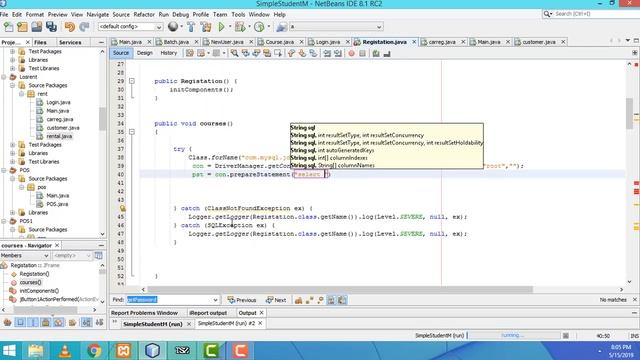The image size is (640, 360).
Task: Click the Previous find button
Action: [x=242, y=300]
